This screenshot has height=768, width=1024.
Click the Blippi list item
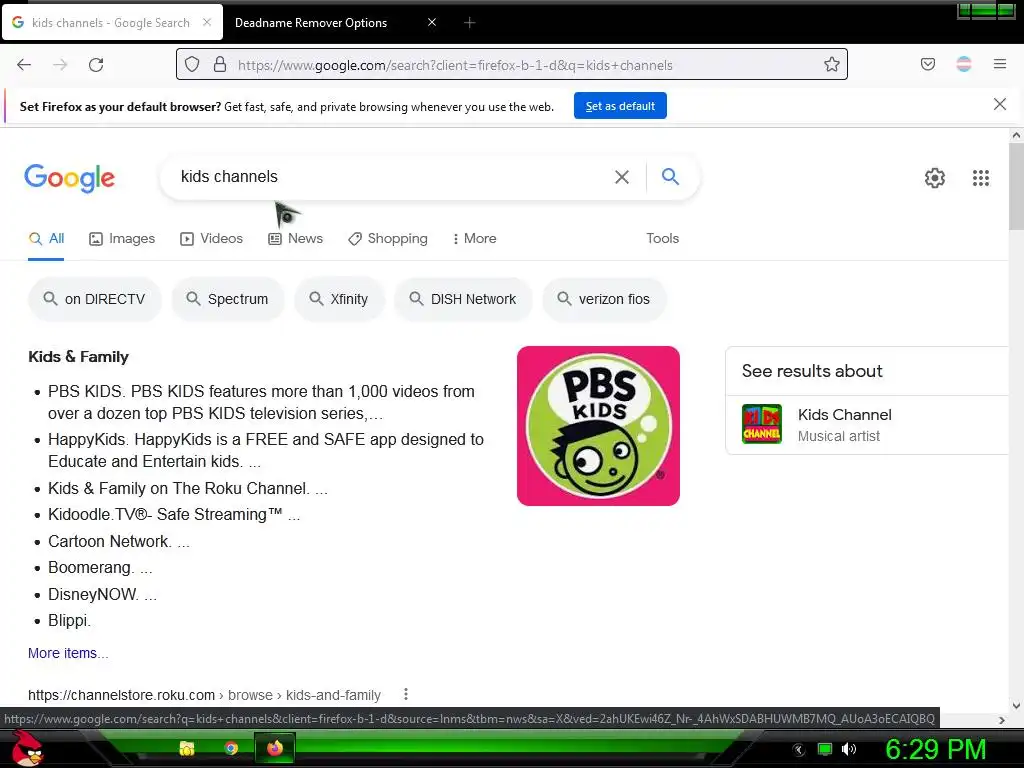coord(69,620)
